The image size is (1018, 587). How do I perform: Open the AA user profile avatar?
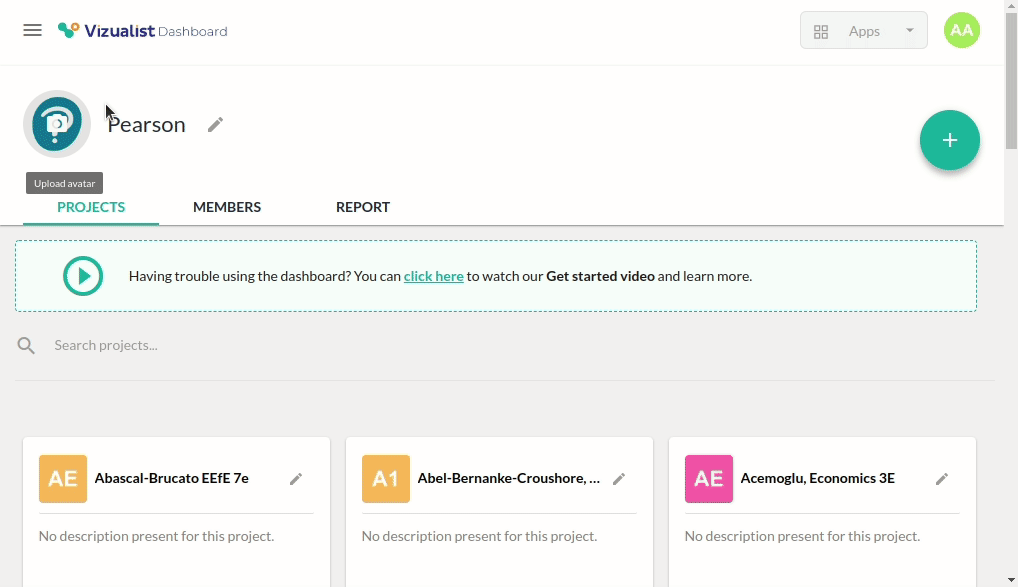click(961, 30)
